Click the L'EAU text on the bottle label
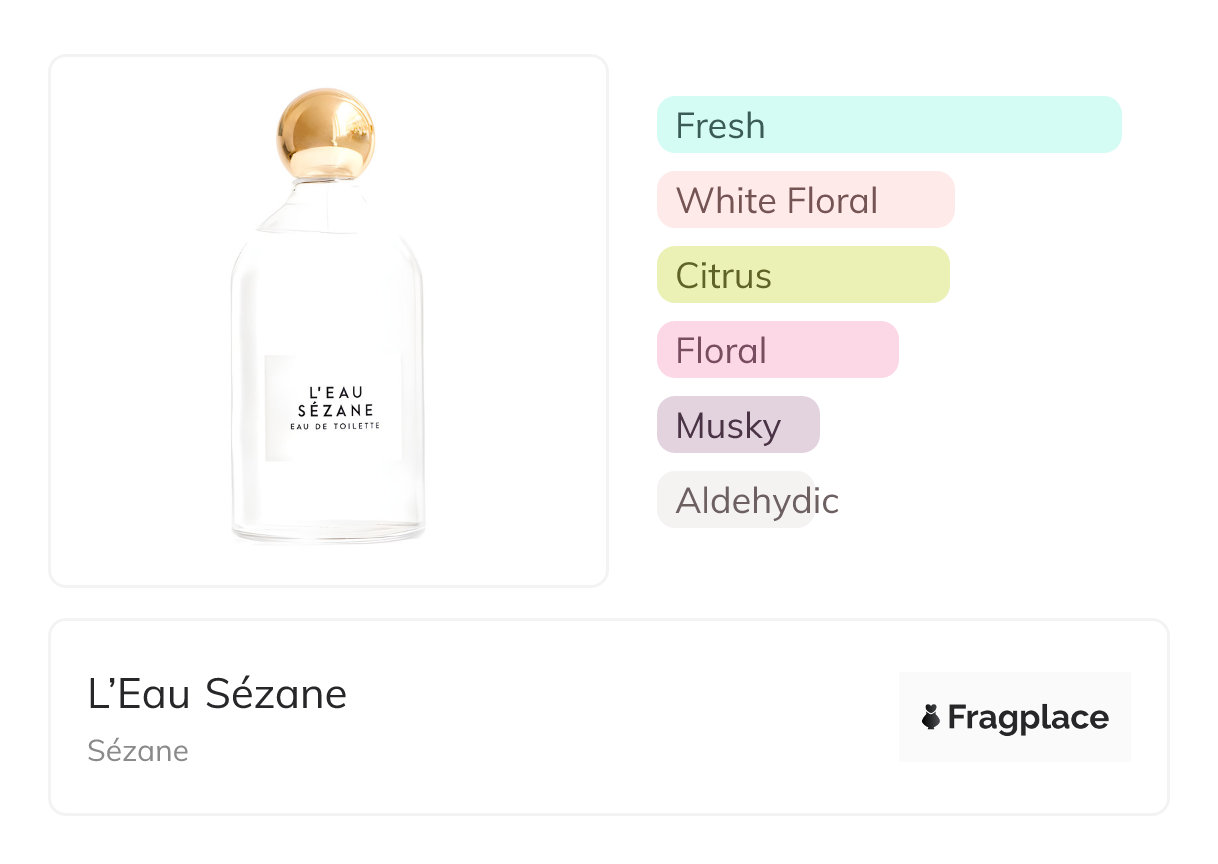 click(335, 392)
